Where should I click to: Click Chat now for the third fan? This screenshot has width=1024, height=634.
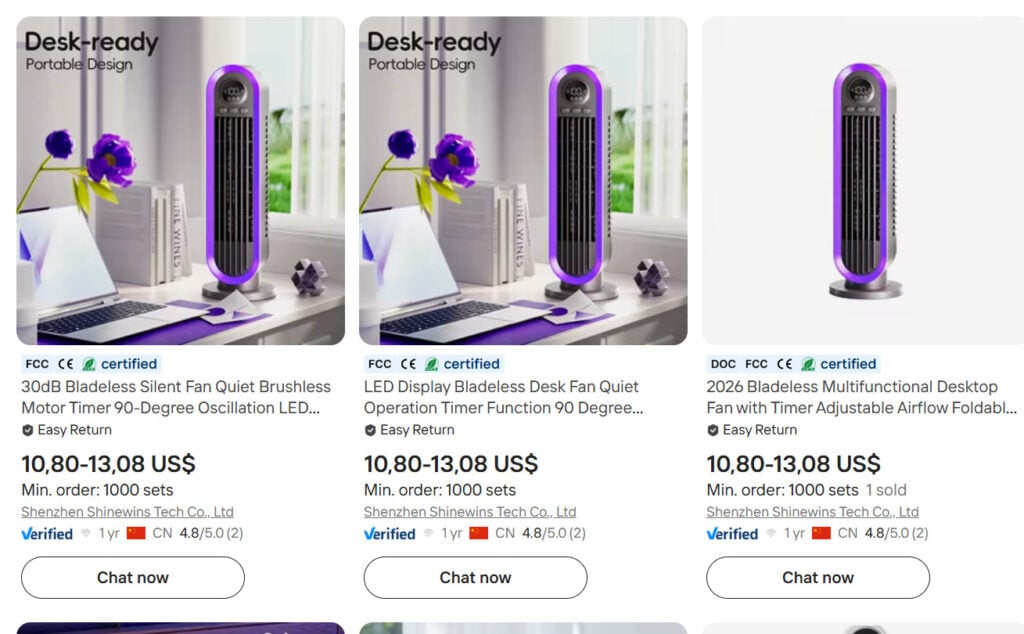tap(818, 577)
